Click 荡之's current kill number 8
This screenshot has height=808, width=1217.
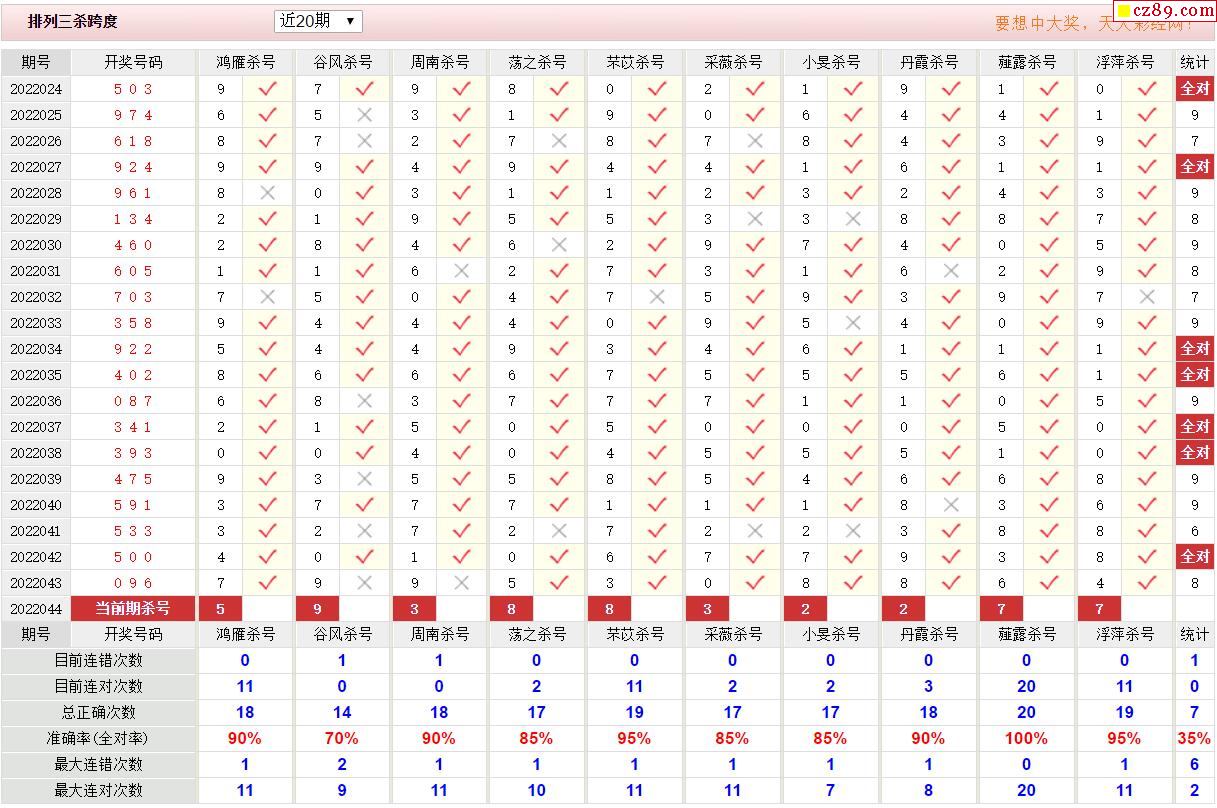(x=511, y=608)
